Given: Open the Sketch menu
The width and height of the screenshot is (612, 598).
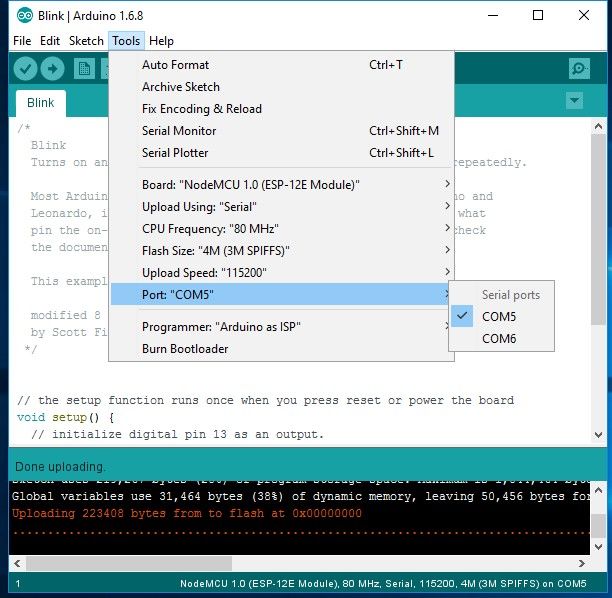Looking at the screenshot, I should (86, 41).
